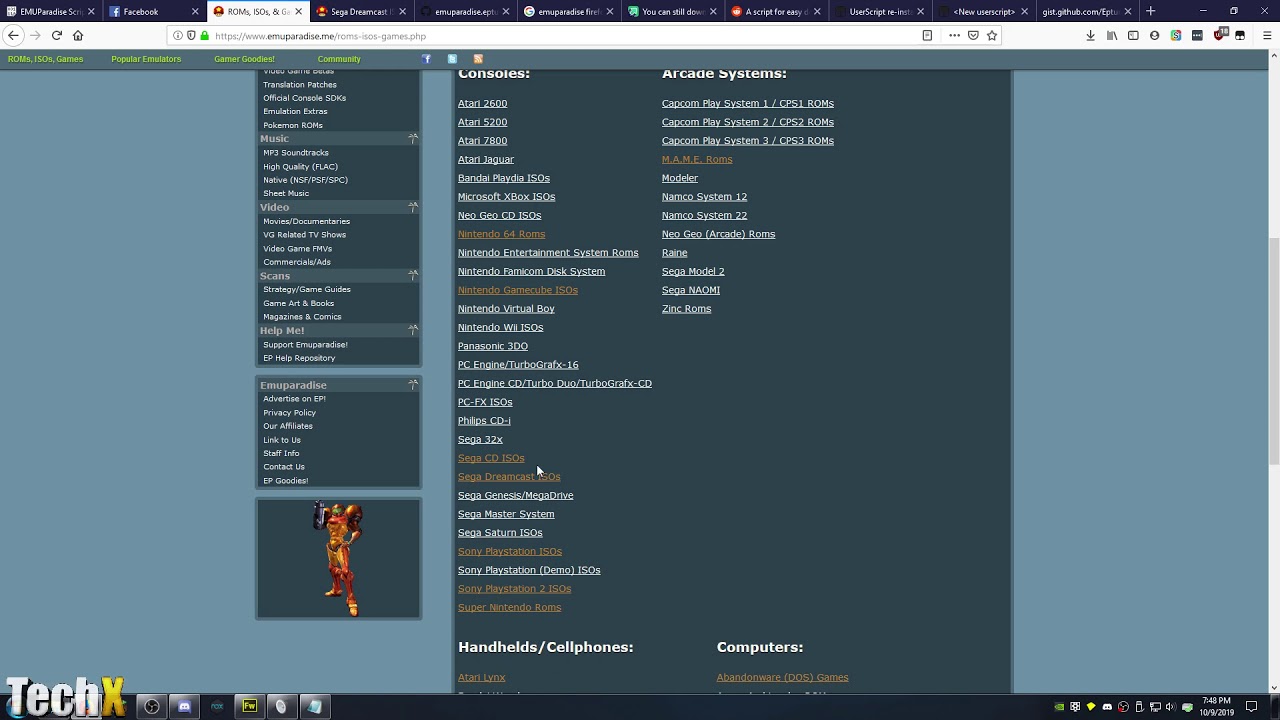
Task: Show site security padlock info
Action: (204, 36)
